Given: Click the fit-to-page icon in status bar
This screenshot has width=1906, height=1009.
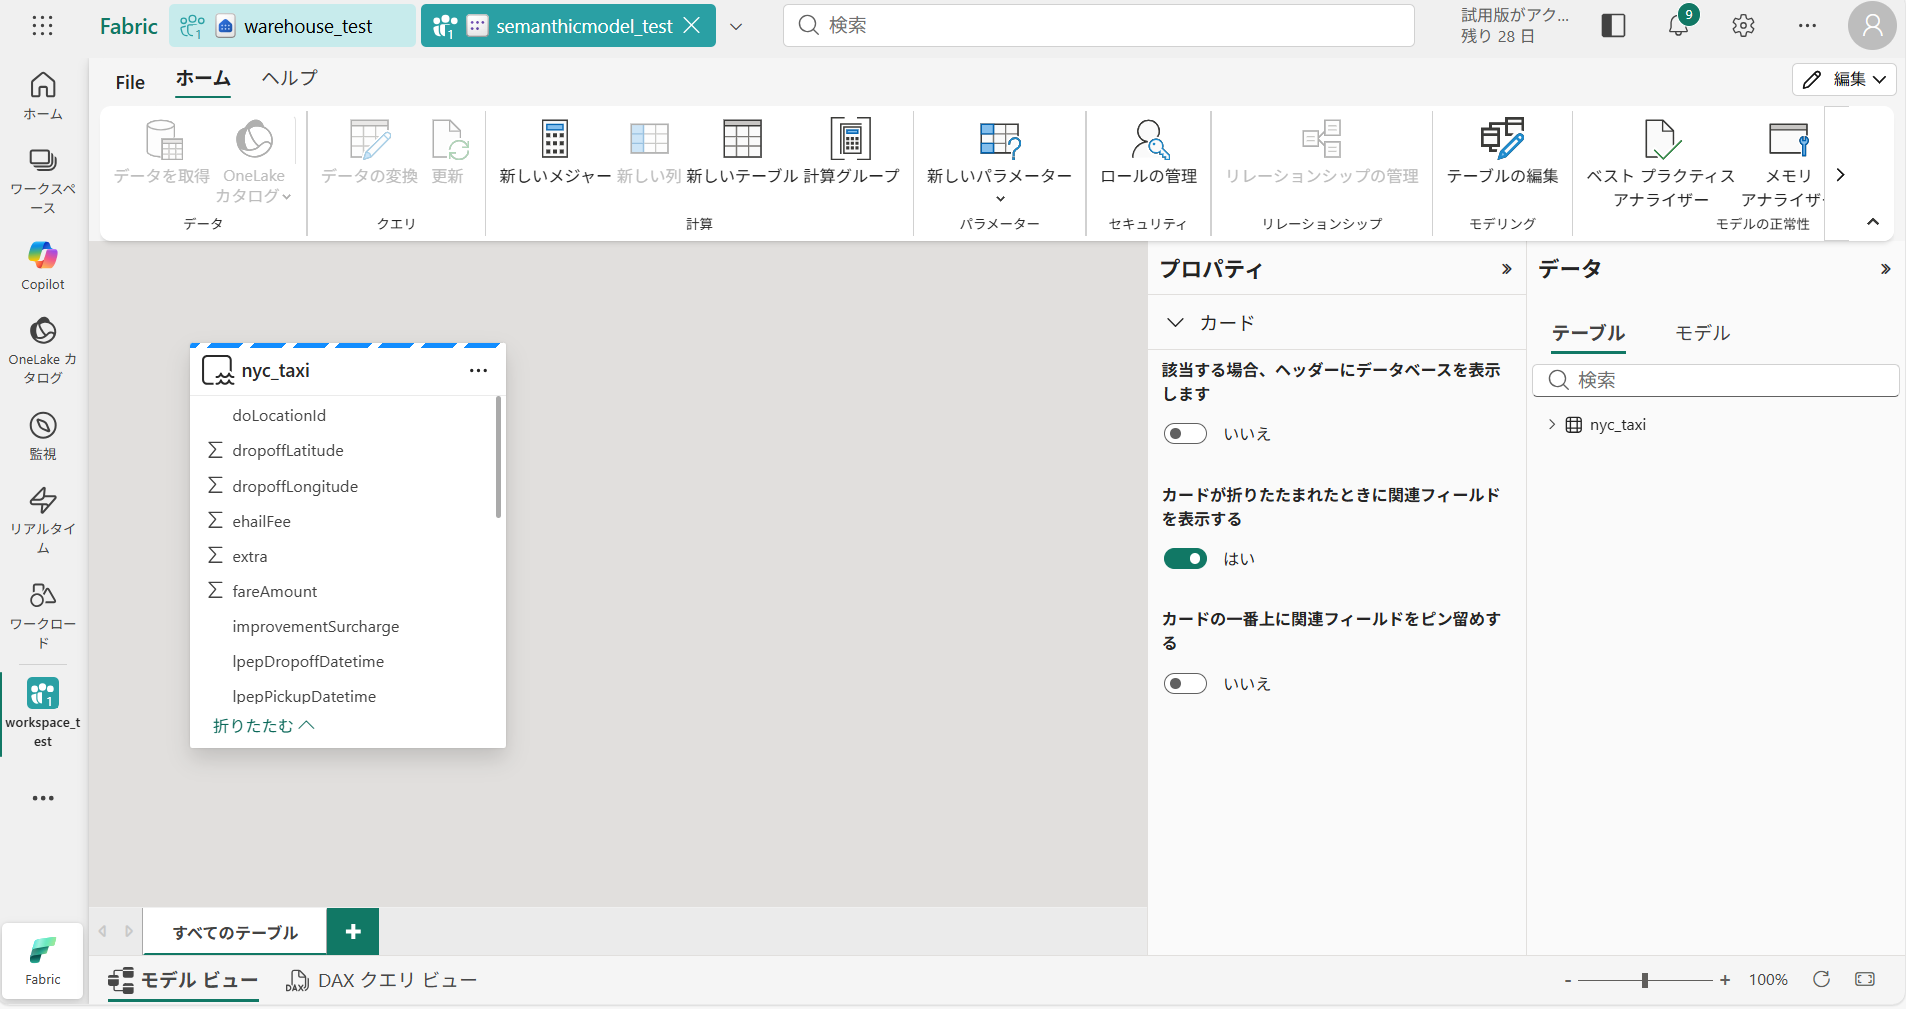Looking at the screenshot, I should pyautogui.click(x=1864, y=980).
